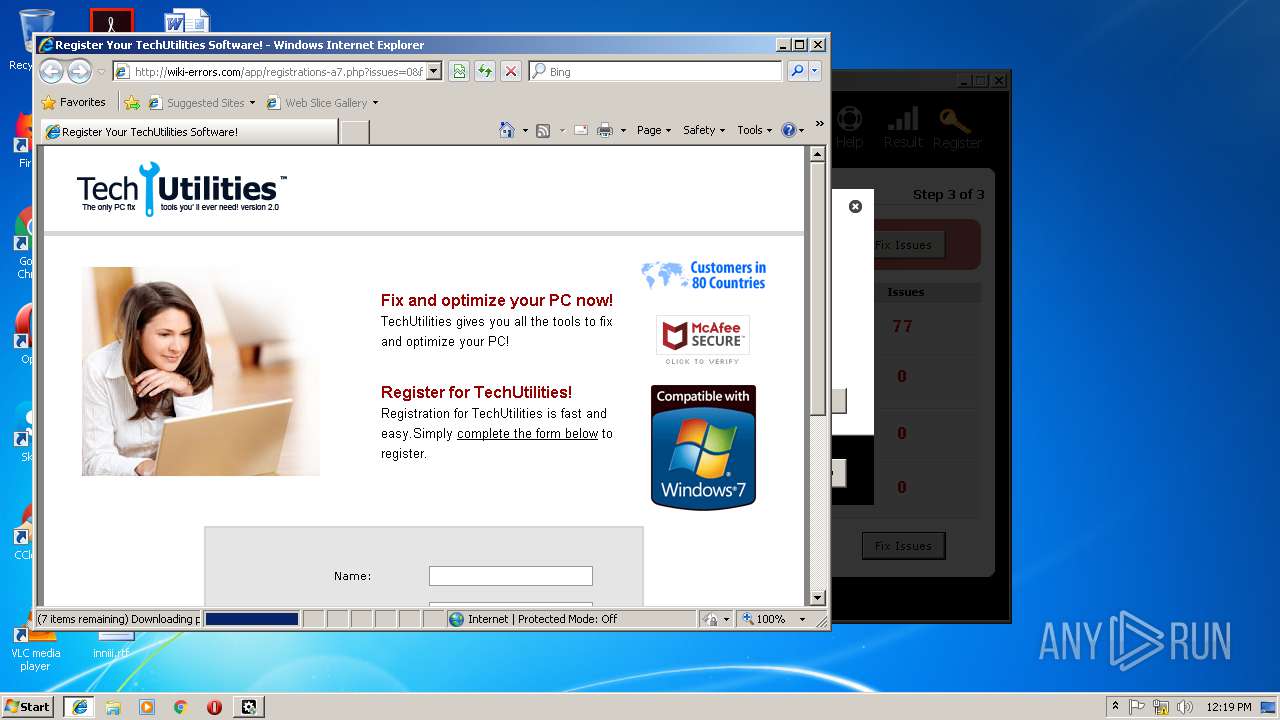Screen dimensions: 1280x720
Task: Open the Windows Start button
Action: click(x=28, y=706)
